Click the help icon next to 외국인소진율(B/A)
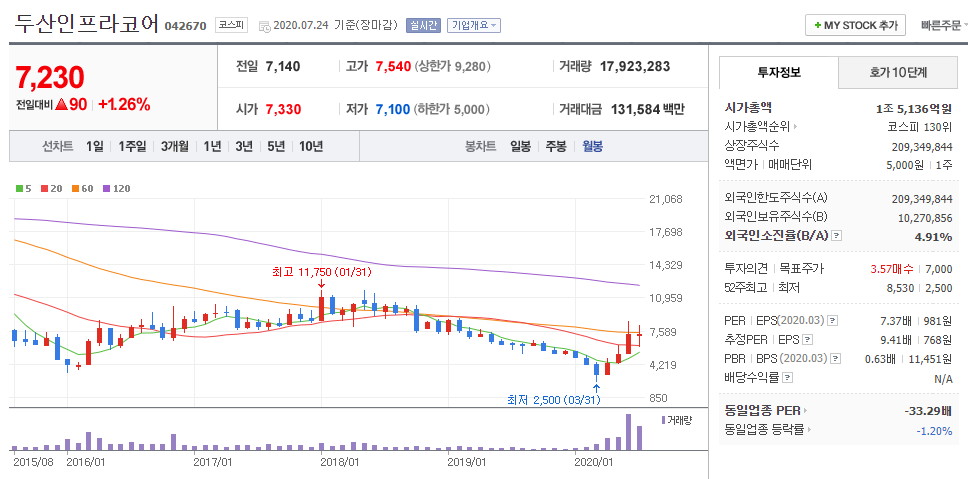The image size is (968, 479). coord(837,236)
